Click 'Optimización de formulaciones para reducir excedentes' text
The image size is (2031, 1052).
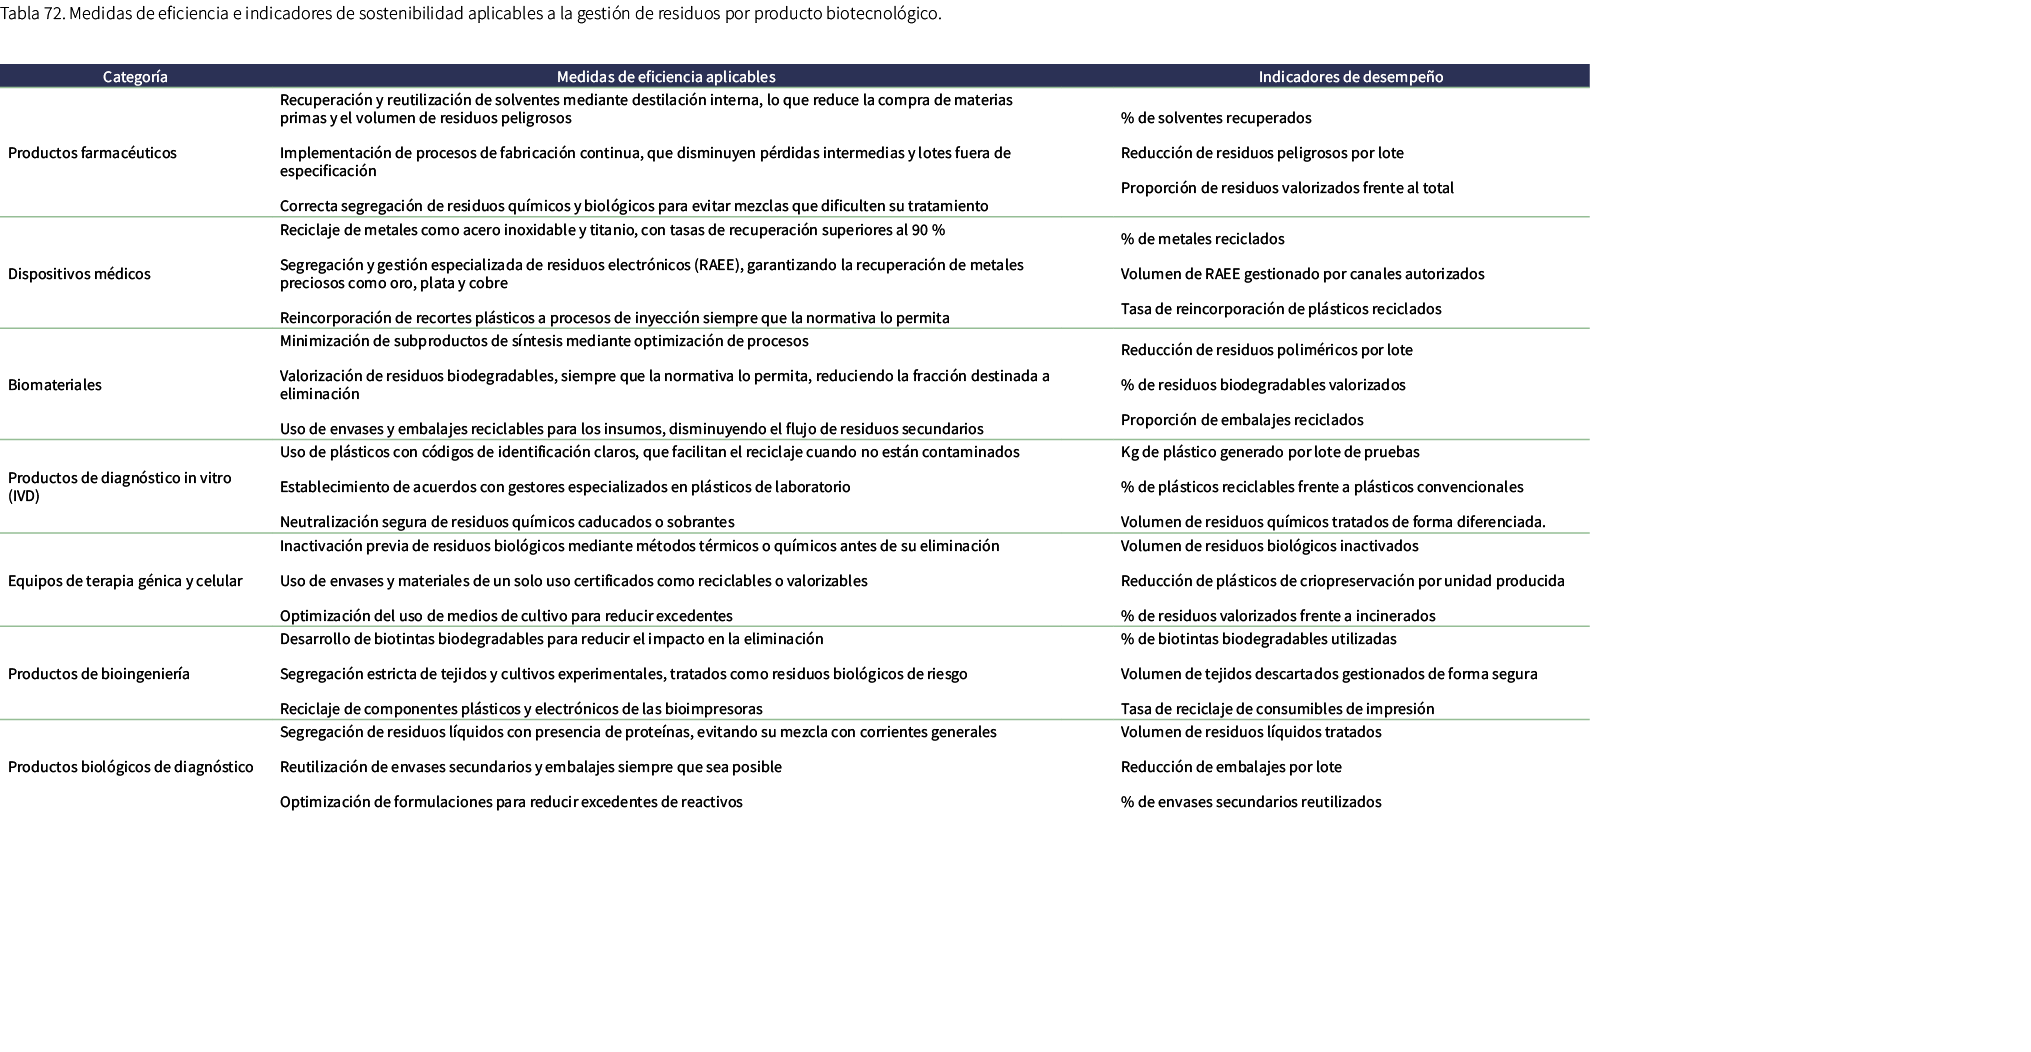tap(511, 802)
